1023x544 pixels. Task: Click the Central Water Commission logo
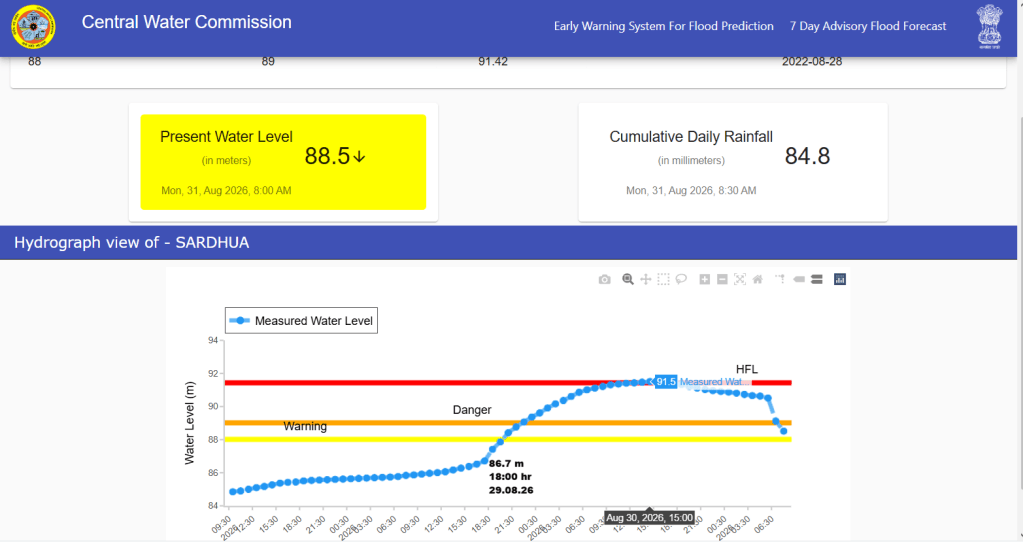point(33,27)
